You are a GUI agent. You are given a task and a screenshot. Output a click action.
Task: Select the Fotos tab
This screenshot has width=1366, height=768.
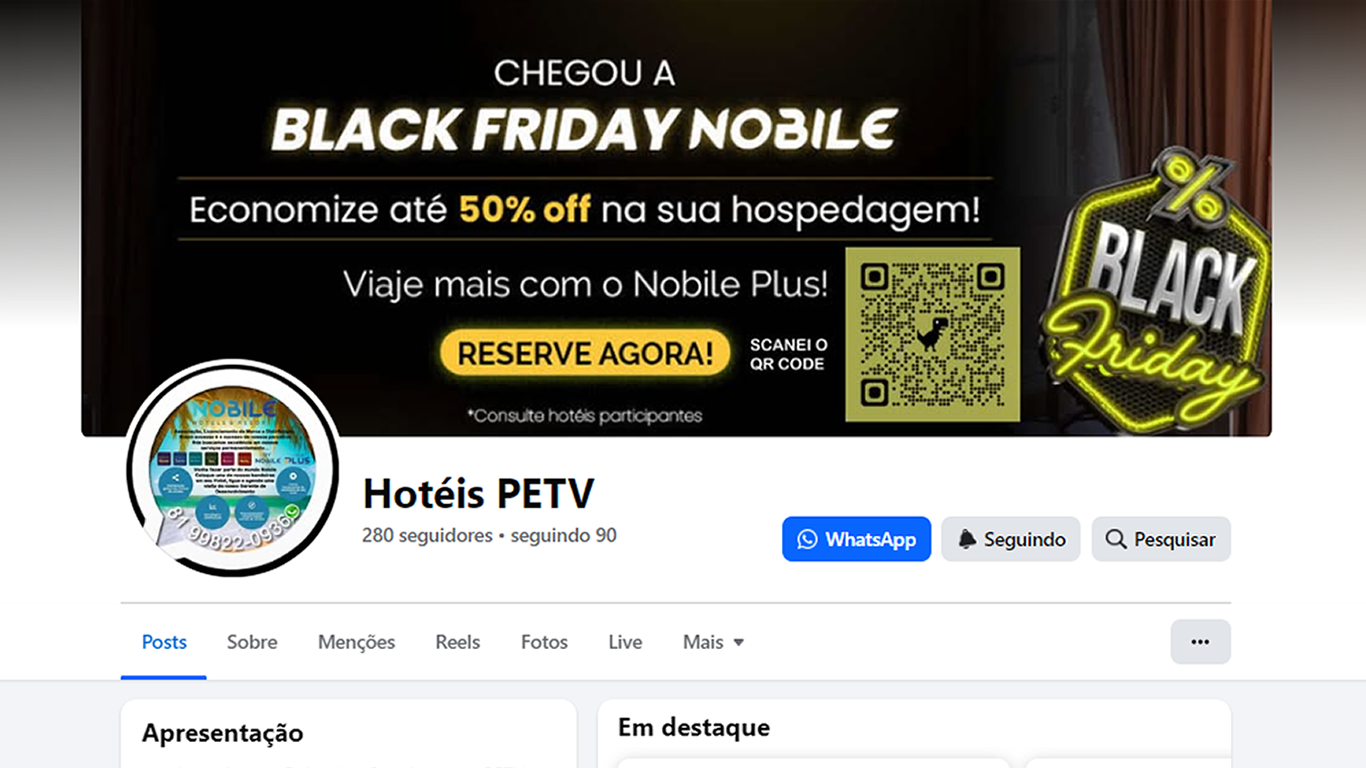pyautogui.click(x=544, y=642)
